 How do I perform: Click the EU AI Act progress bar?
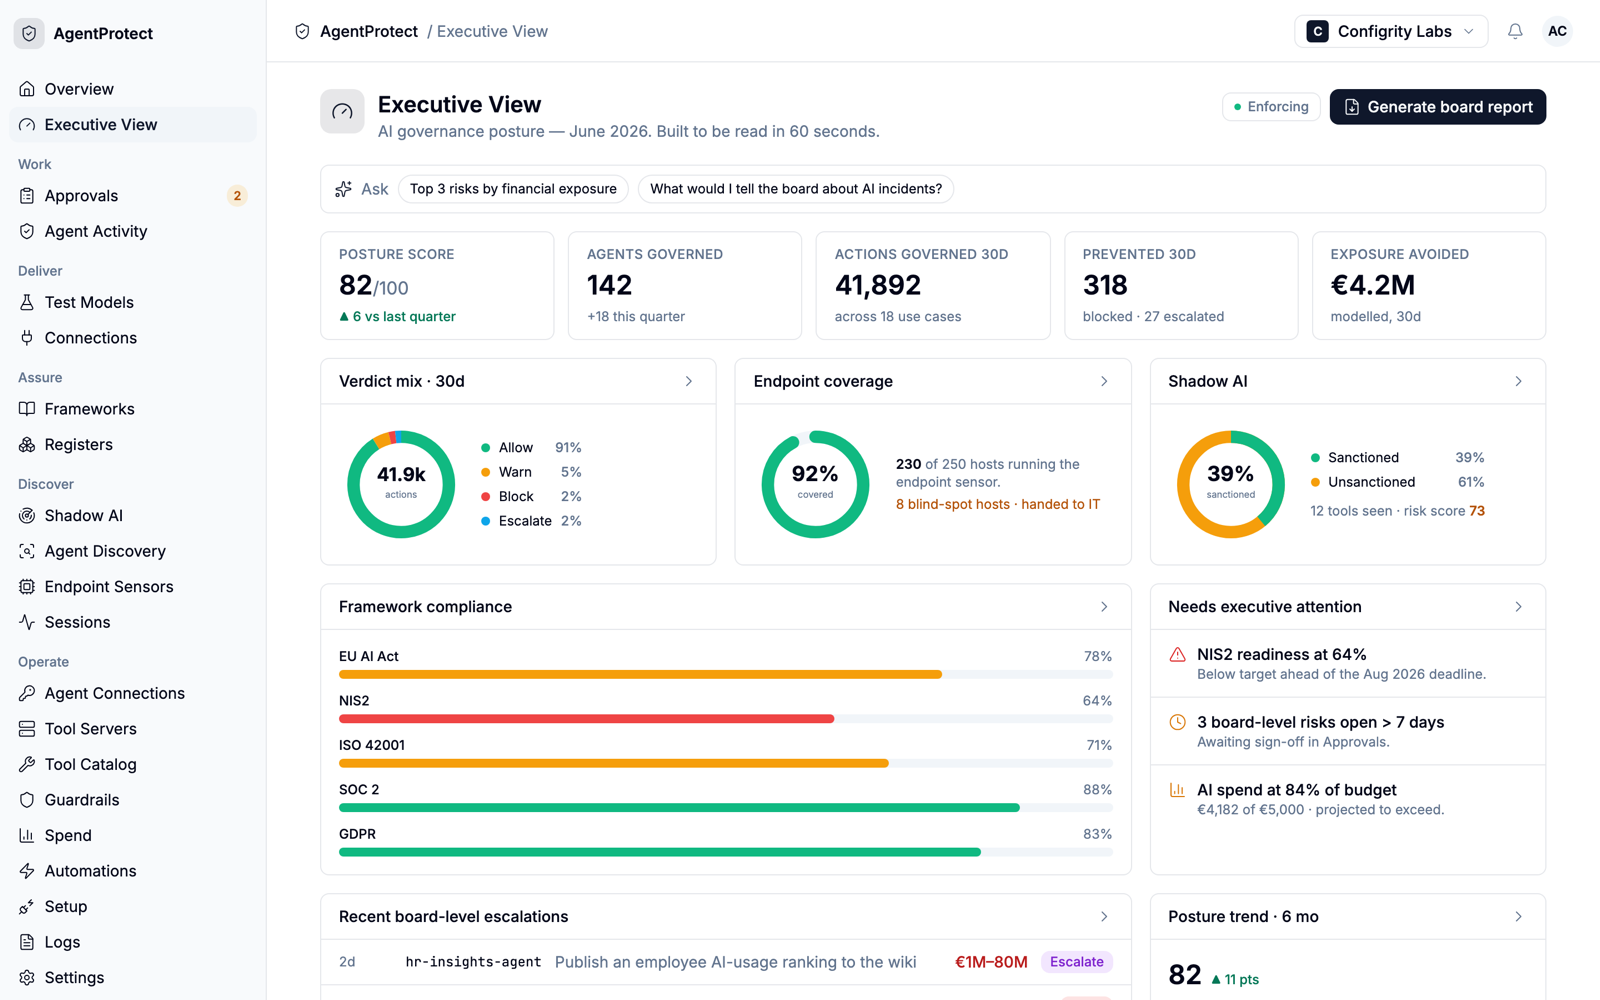726,675
